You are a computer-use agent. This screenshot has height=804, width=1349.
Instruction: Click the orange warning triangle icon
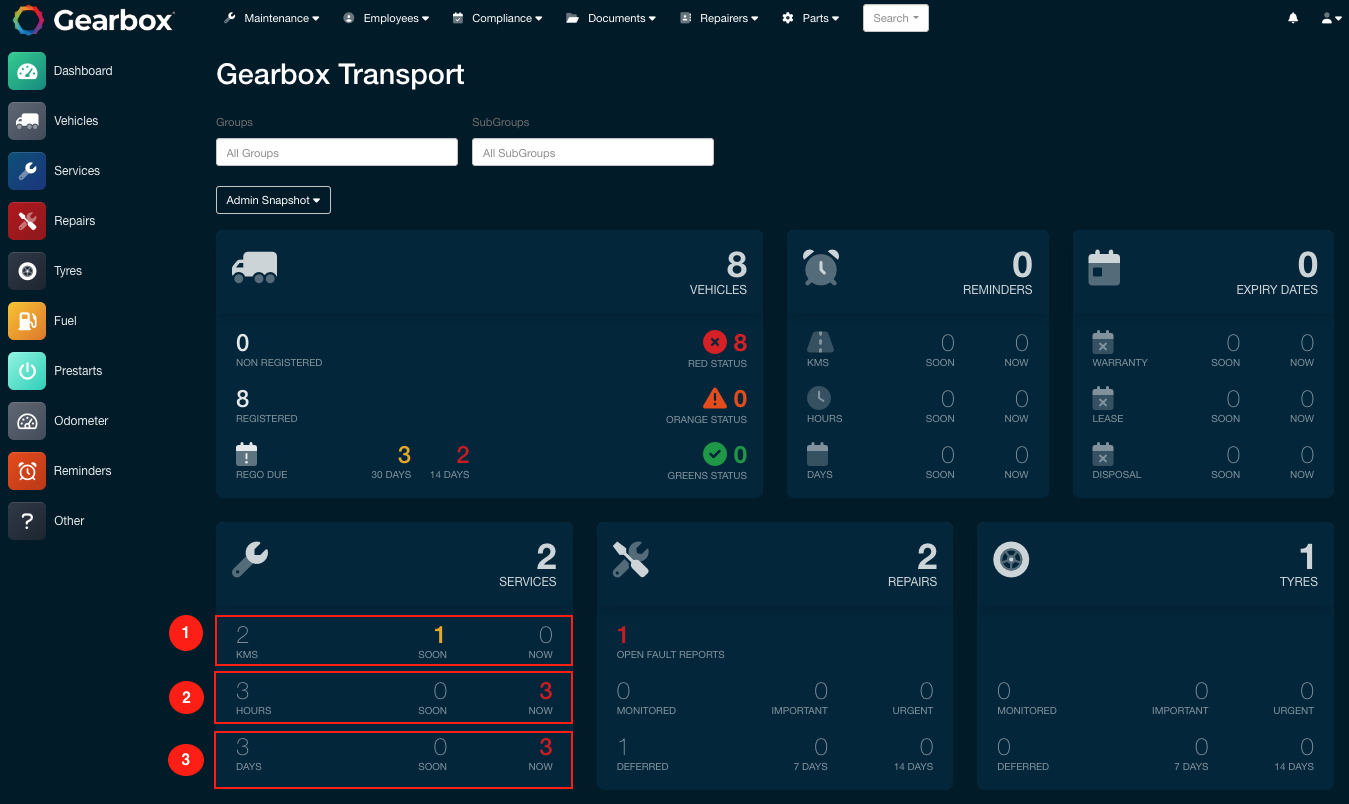(715, 398)
